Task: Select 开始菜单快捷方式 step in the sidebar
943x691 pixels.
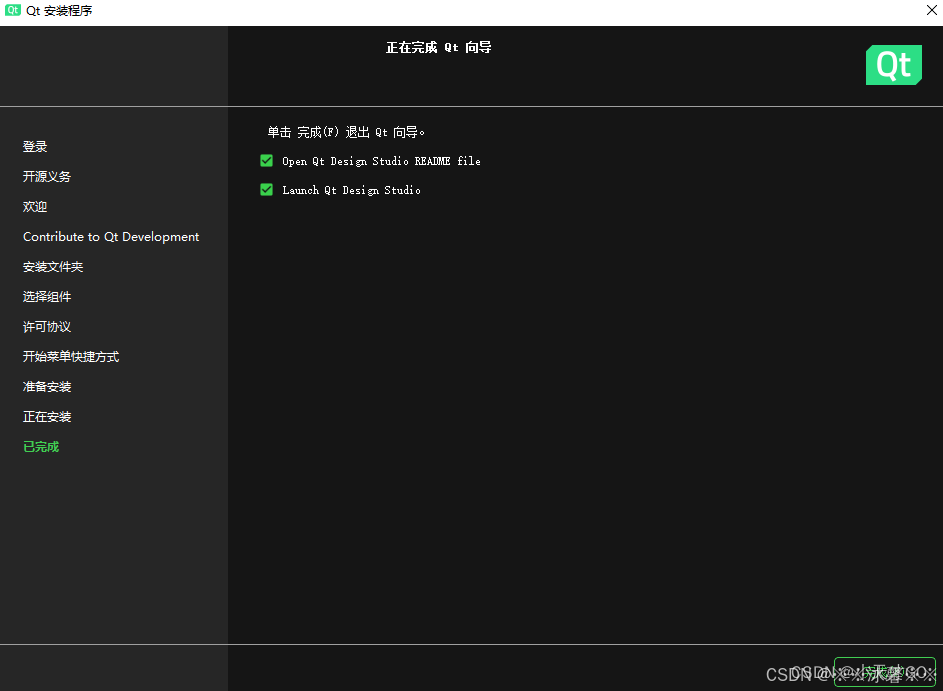Action: tap(71, 357)
